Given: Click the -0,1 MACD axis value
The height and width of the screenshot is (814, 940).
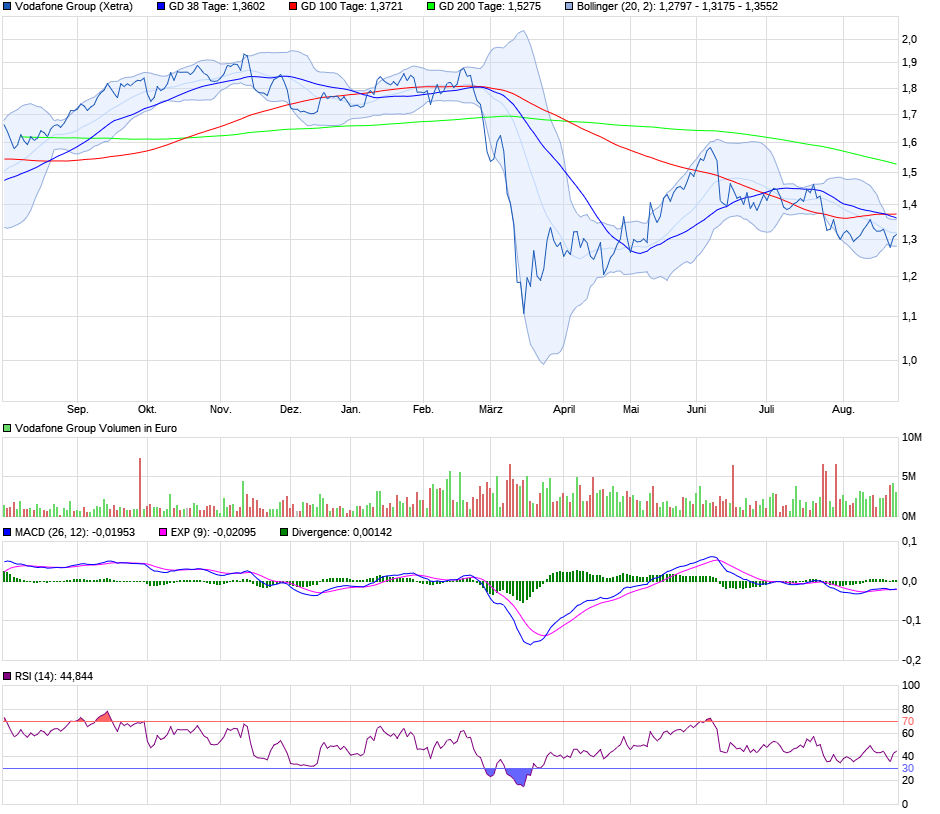Looking at the screenshot, I should point(911,620).
